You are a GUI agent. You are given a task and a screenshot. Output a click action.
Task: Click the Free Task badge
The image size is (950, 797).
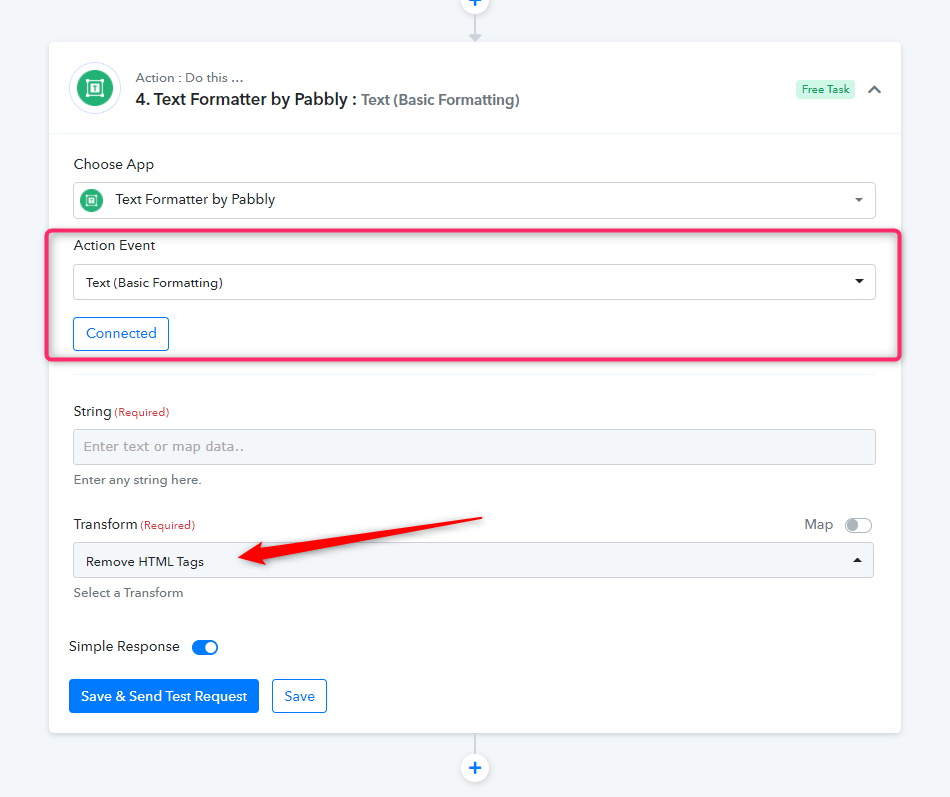825,89
